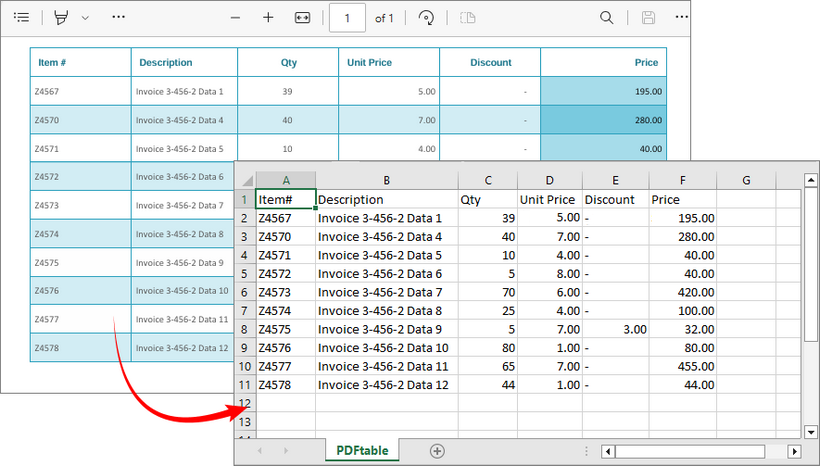Select Excel column A header
Image resolution: width=820 pixels, height=466 pixels.
(x=286, y=180)
